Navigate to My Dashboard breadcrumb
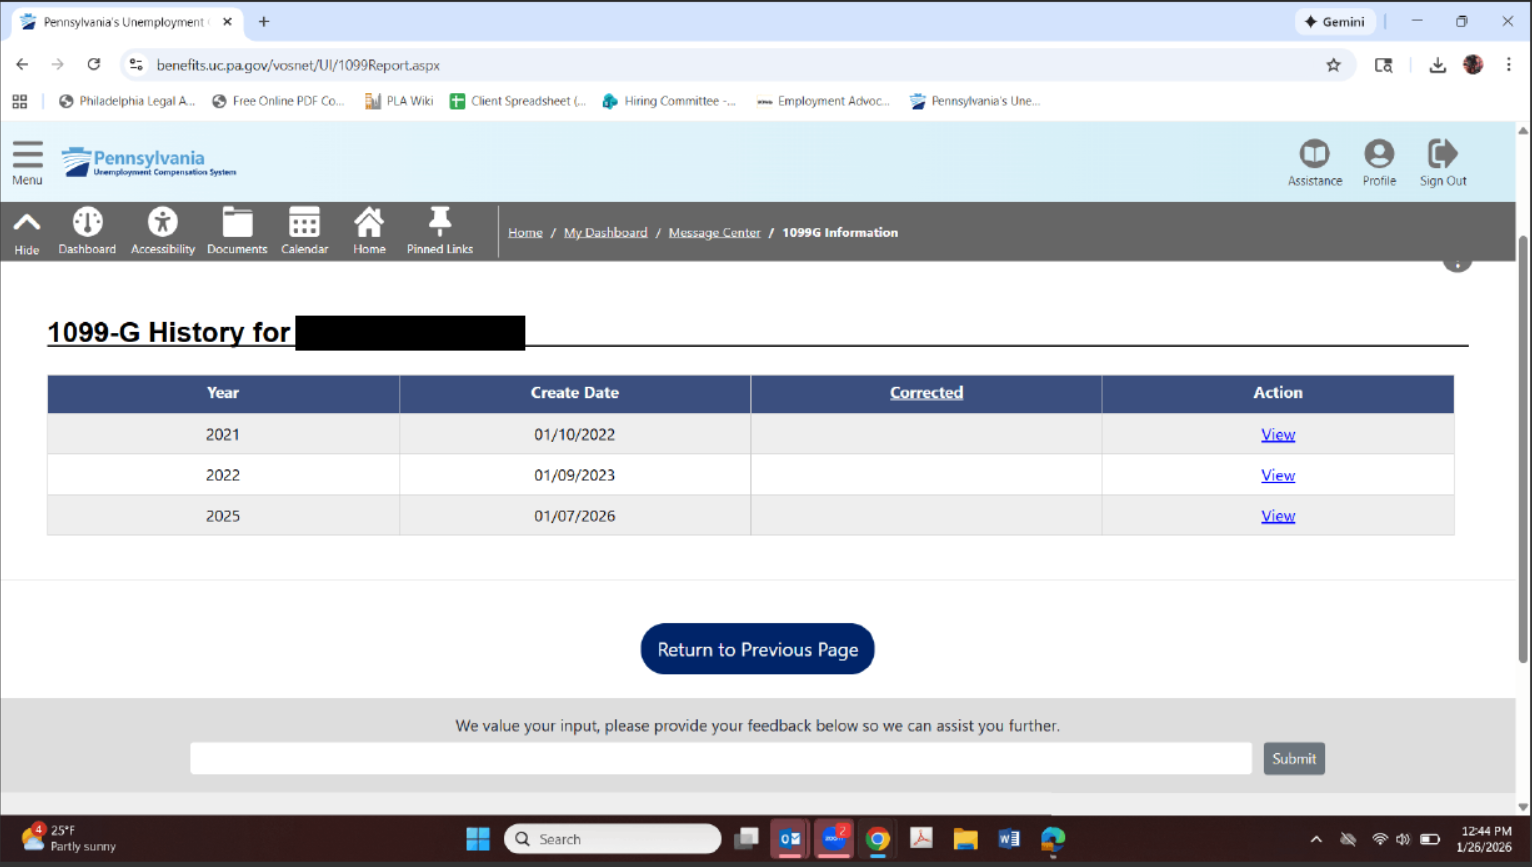This screenshot has height=867, width=1532. 605,233
